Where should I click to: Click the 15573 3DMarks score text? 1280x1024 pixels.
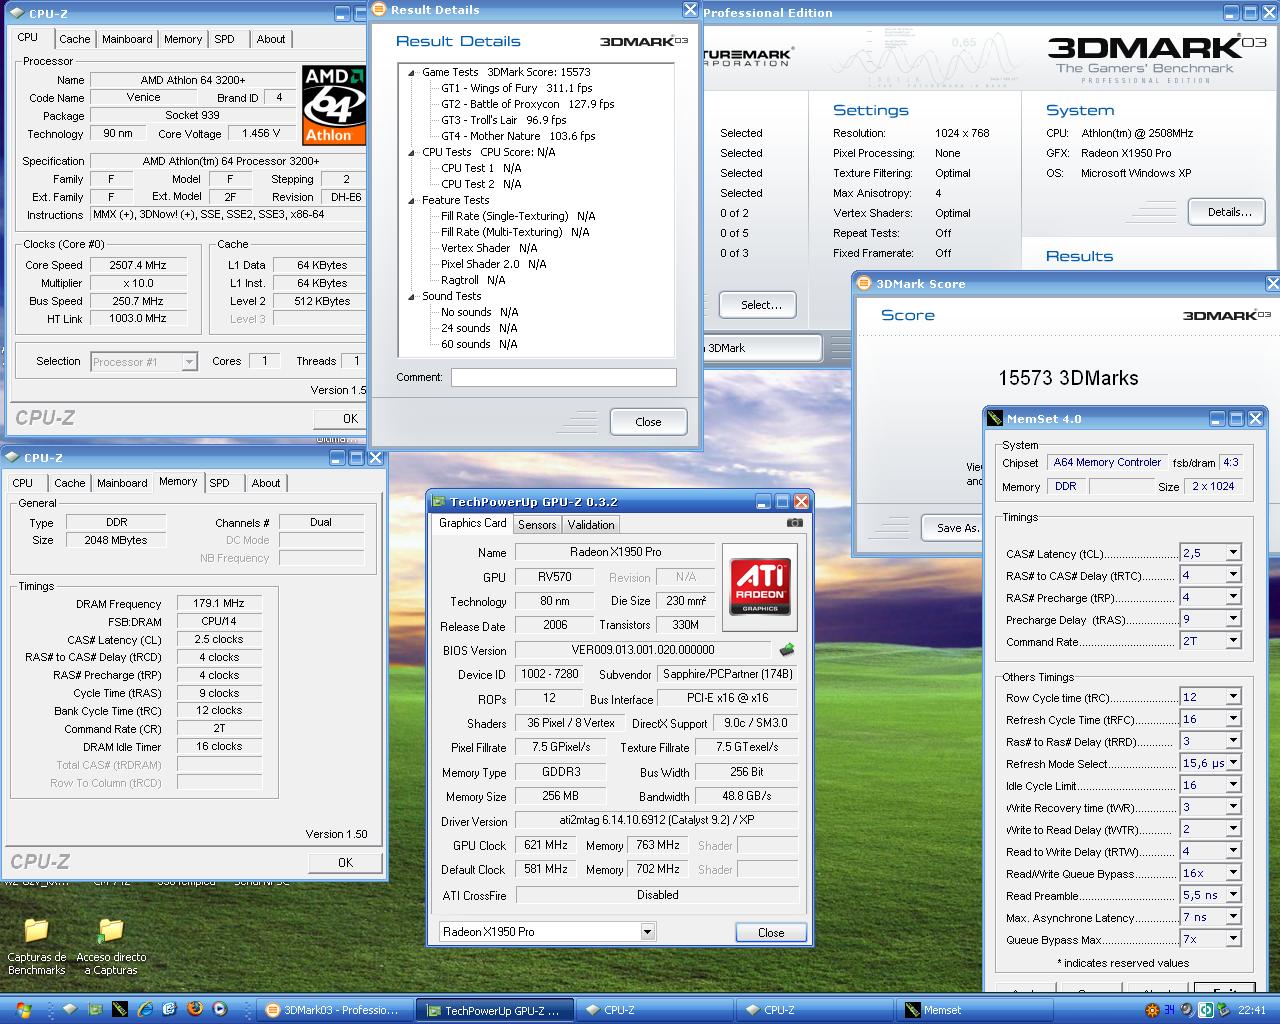[x=1068, y=378]
